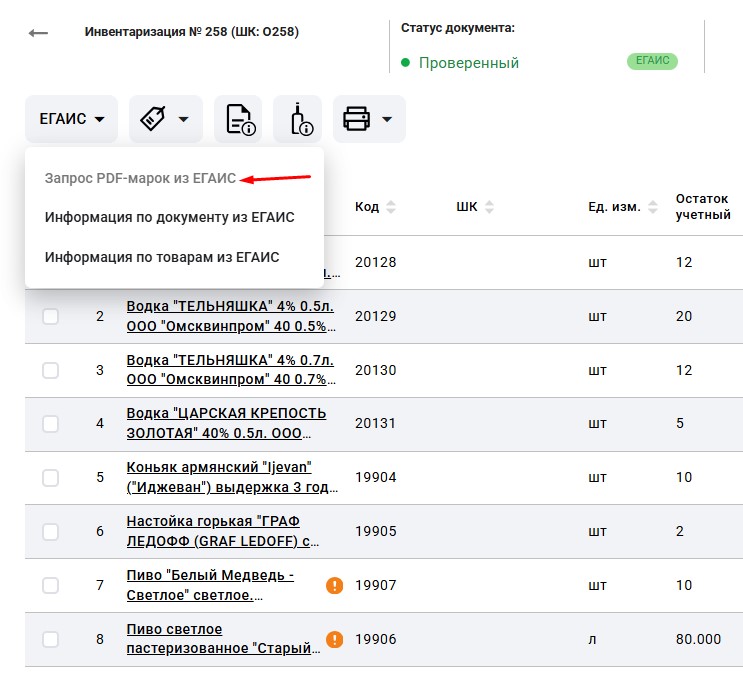Tick checkbox for row 2 Водка ТЕЛЬНЯШКА 0.5л
The height and width of the screenshot is (674, 743).
point(50,316)
